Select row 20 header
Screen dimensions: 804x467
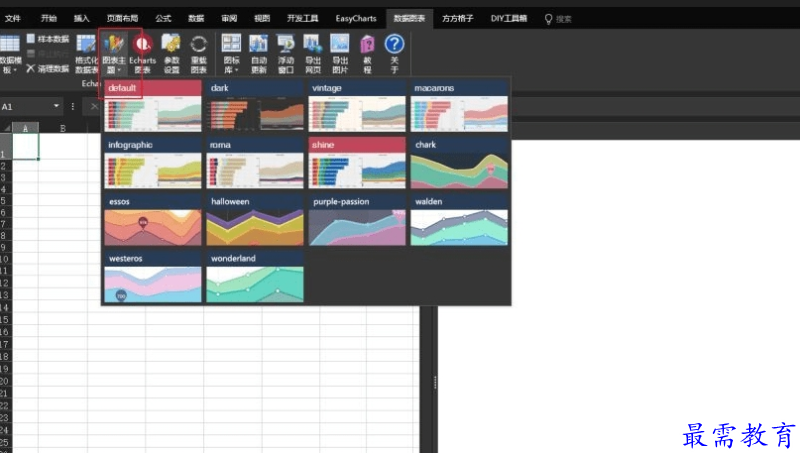pyautogui.click(x=4, y=381)
